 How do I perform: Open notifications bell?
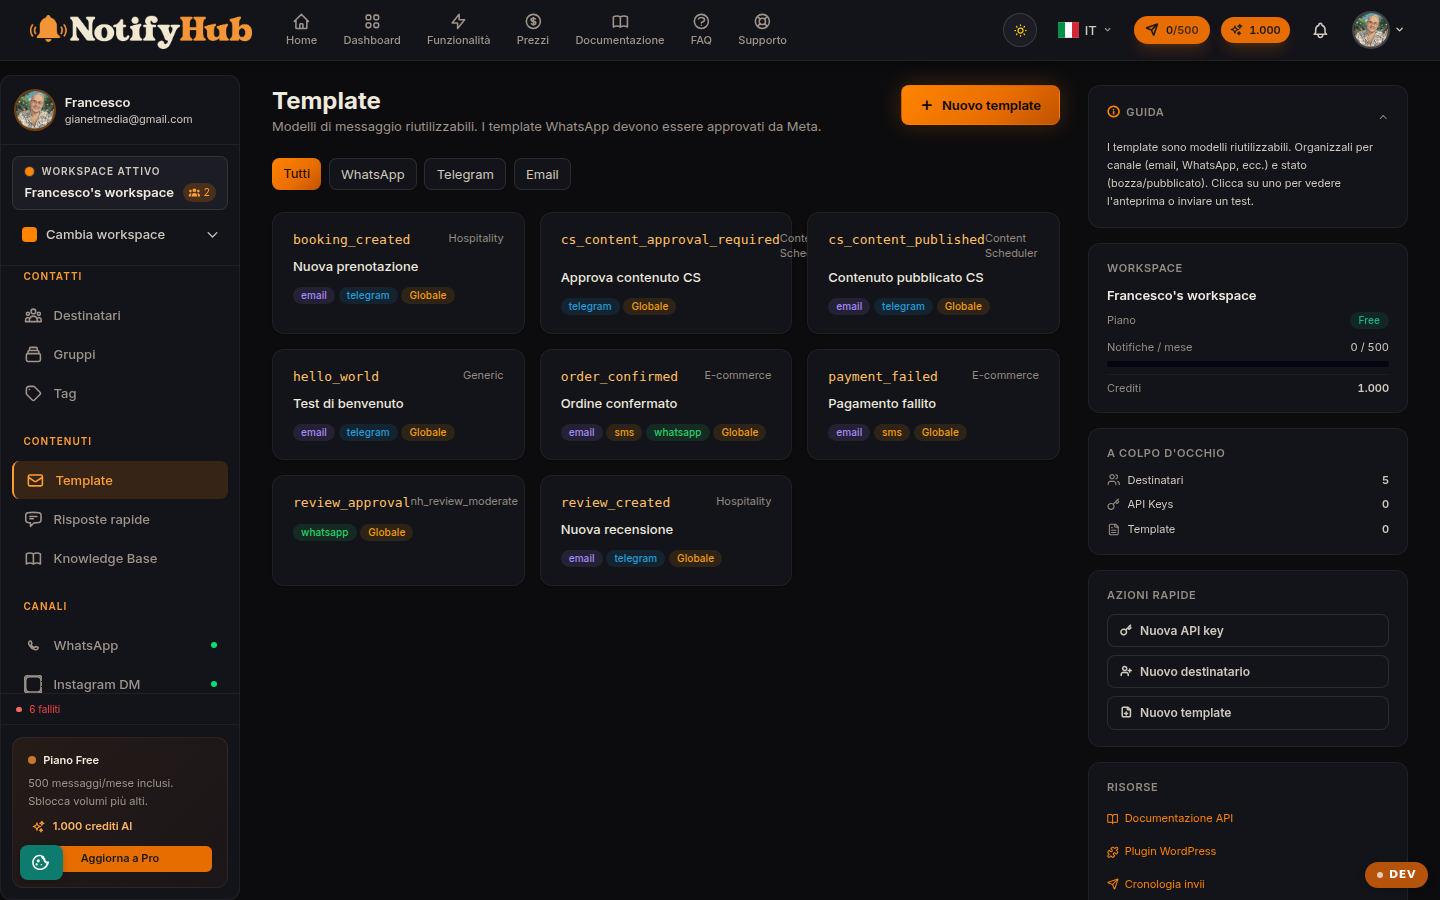point(1320,30)
